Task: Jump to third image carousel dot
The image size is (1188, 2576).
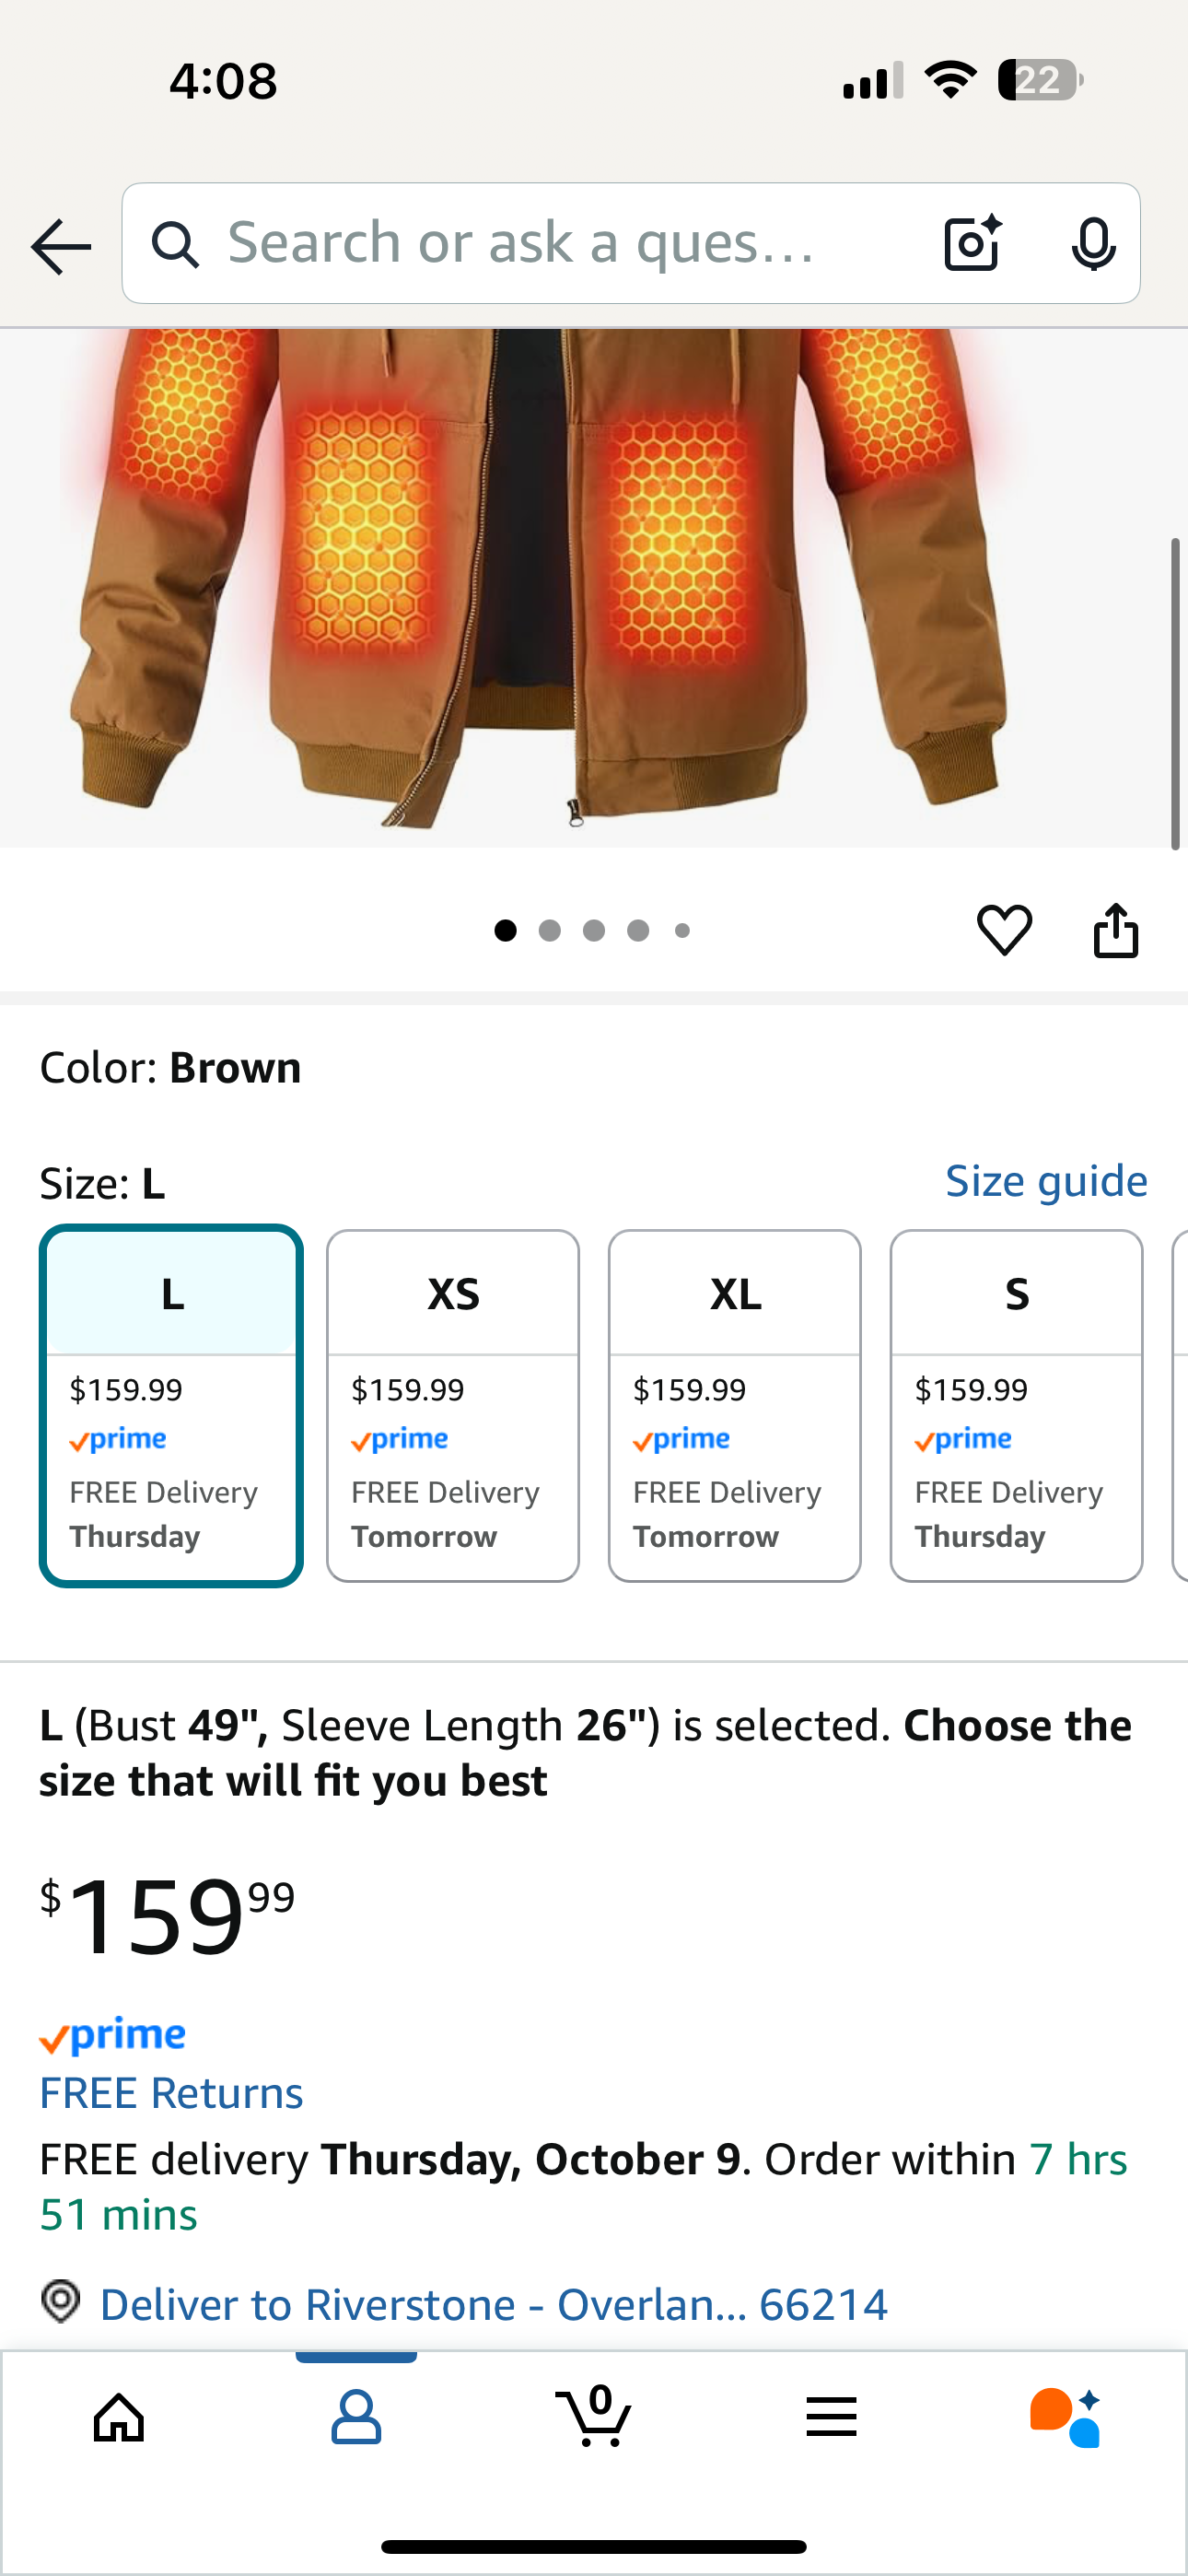Action: (594, 931)
